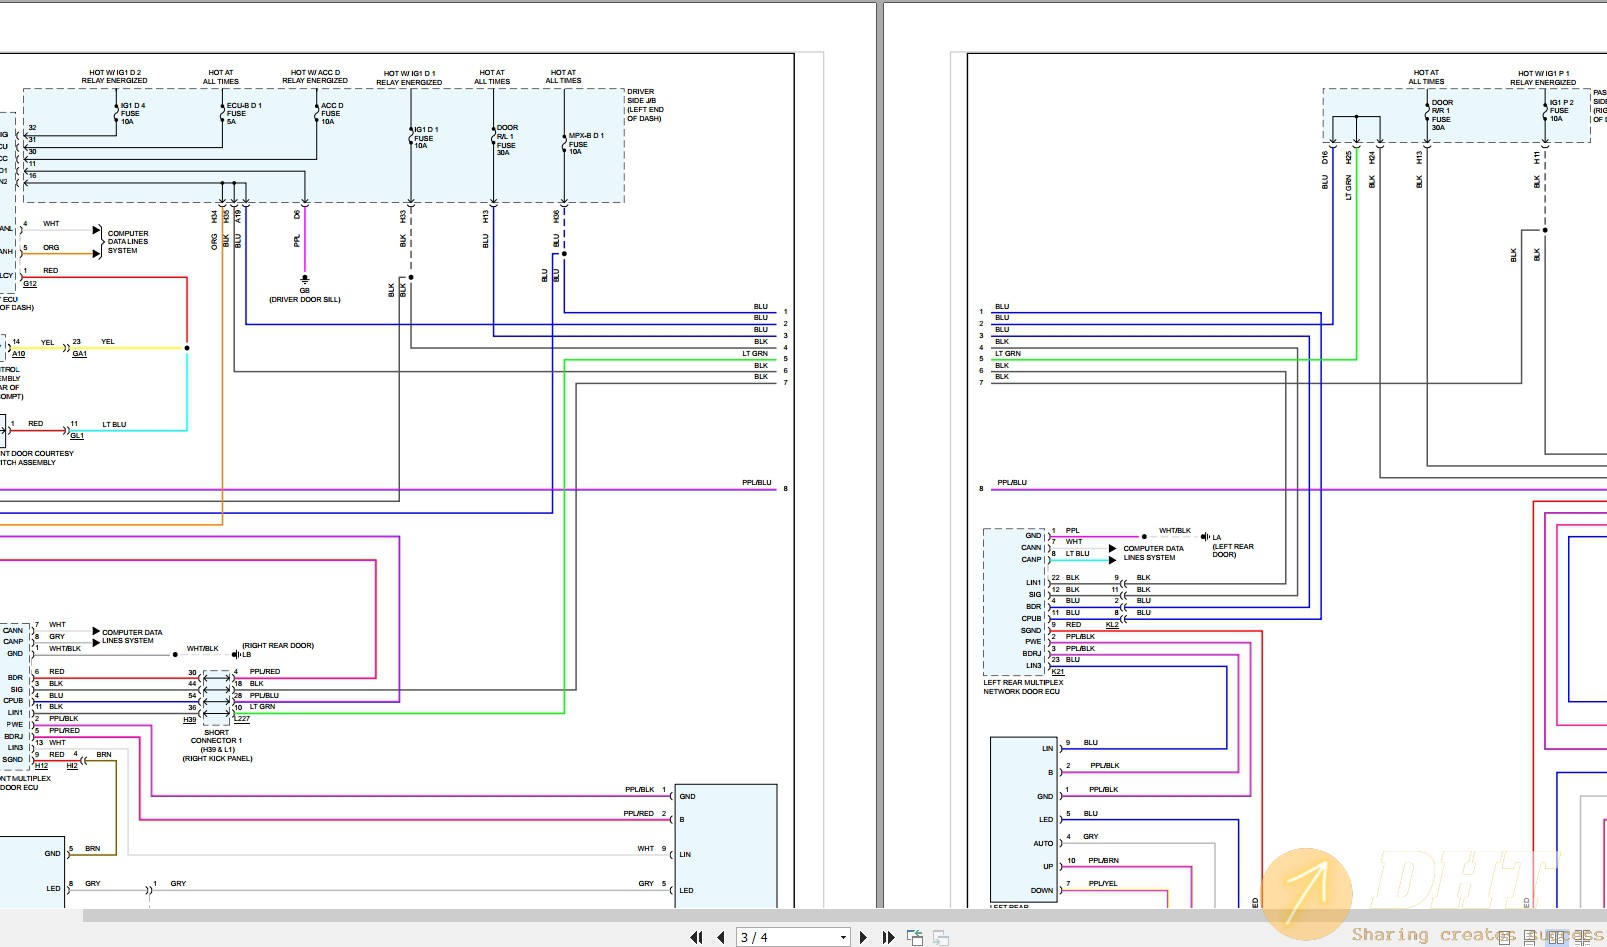Click the IG1 P 2 fuse label
The width and height of the screenshot is (1607, 947).
tap(1561, 110)
